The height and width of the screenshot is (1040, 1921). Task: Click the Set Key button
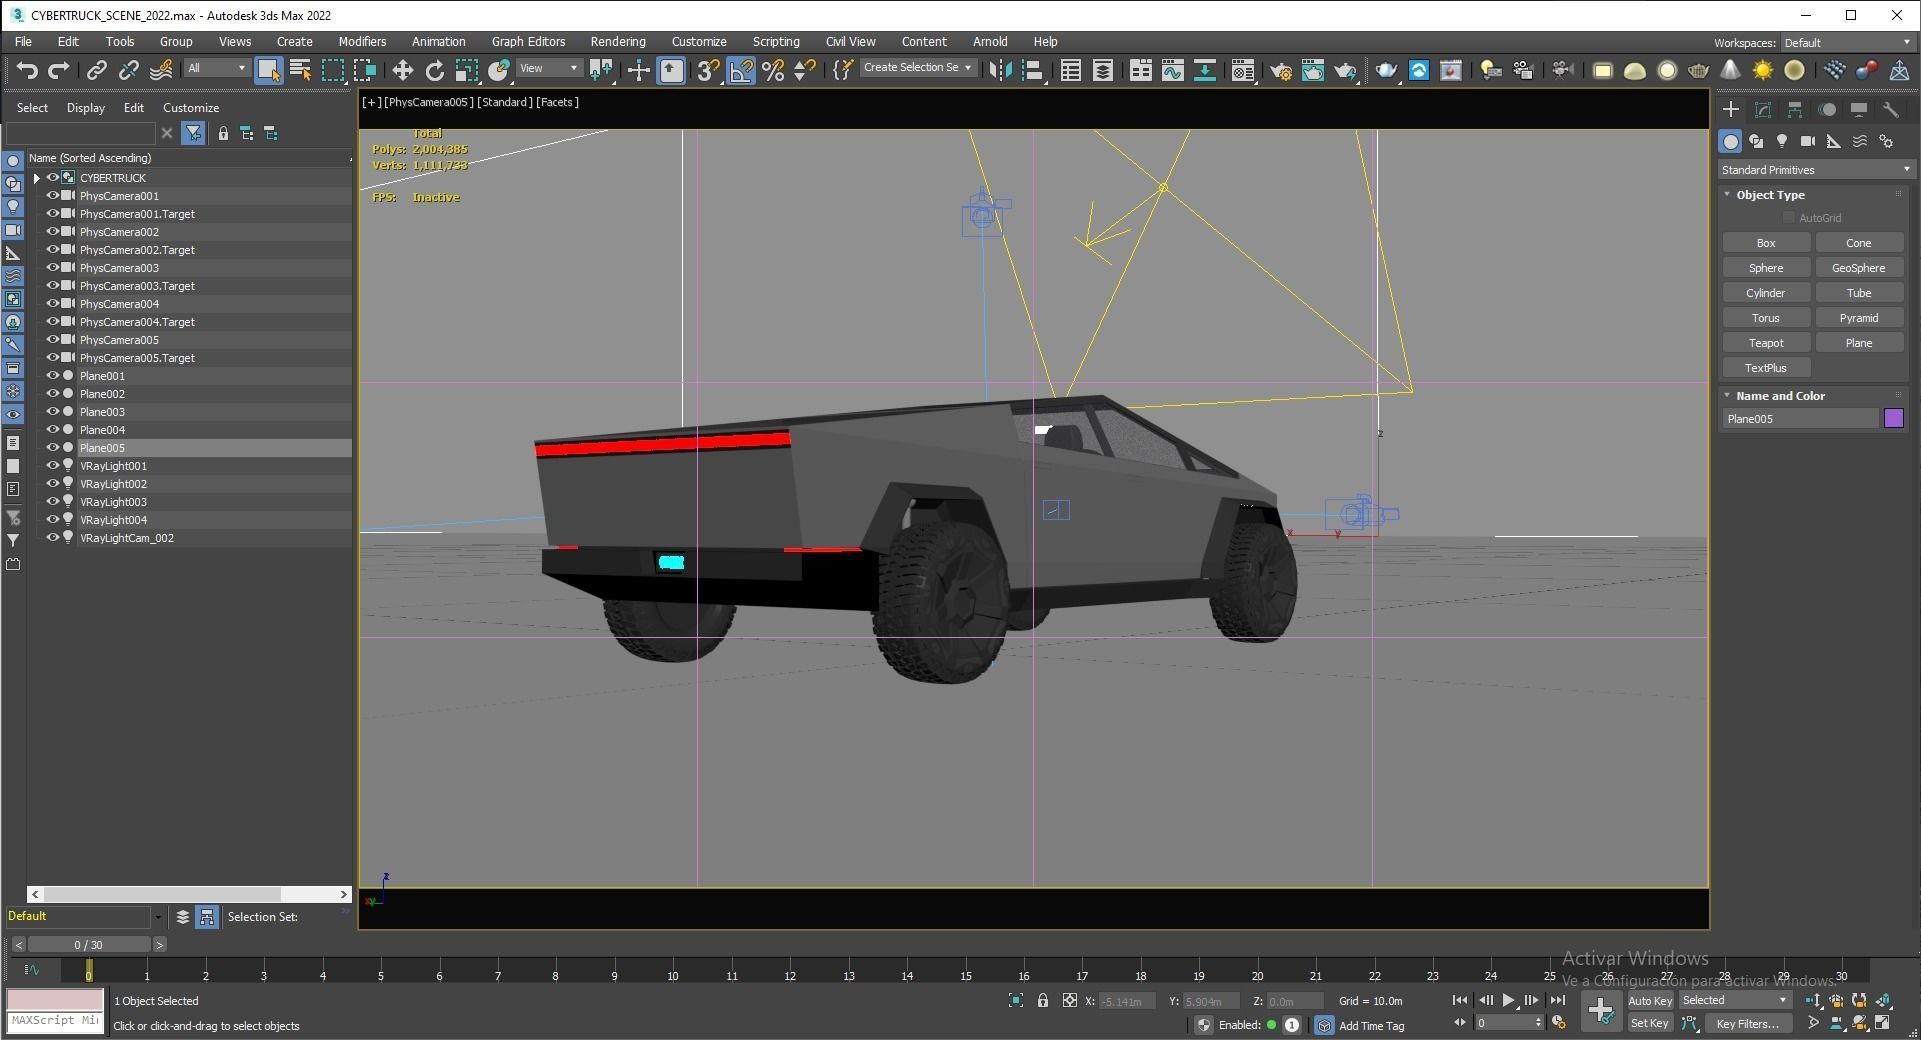click(1650, 1024)
